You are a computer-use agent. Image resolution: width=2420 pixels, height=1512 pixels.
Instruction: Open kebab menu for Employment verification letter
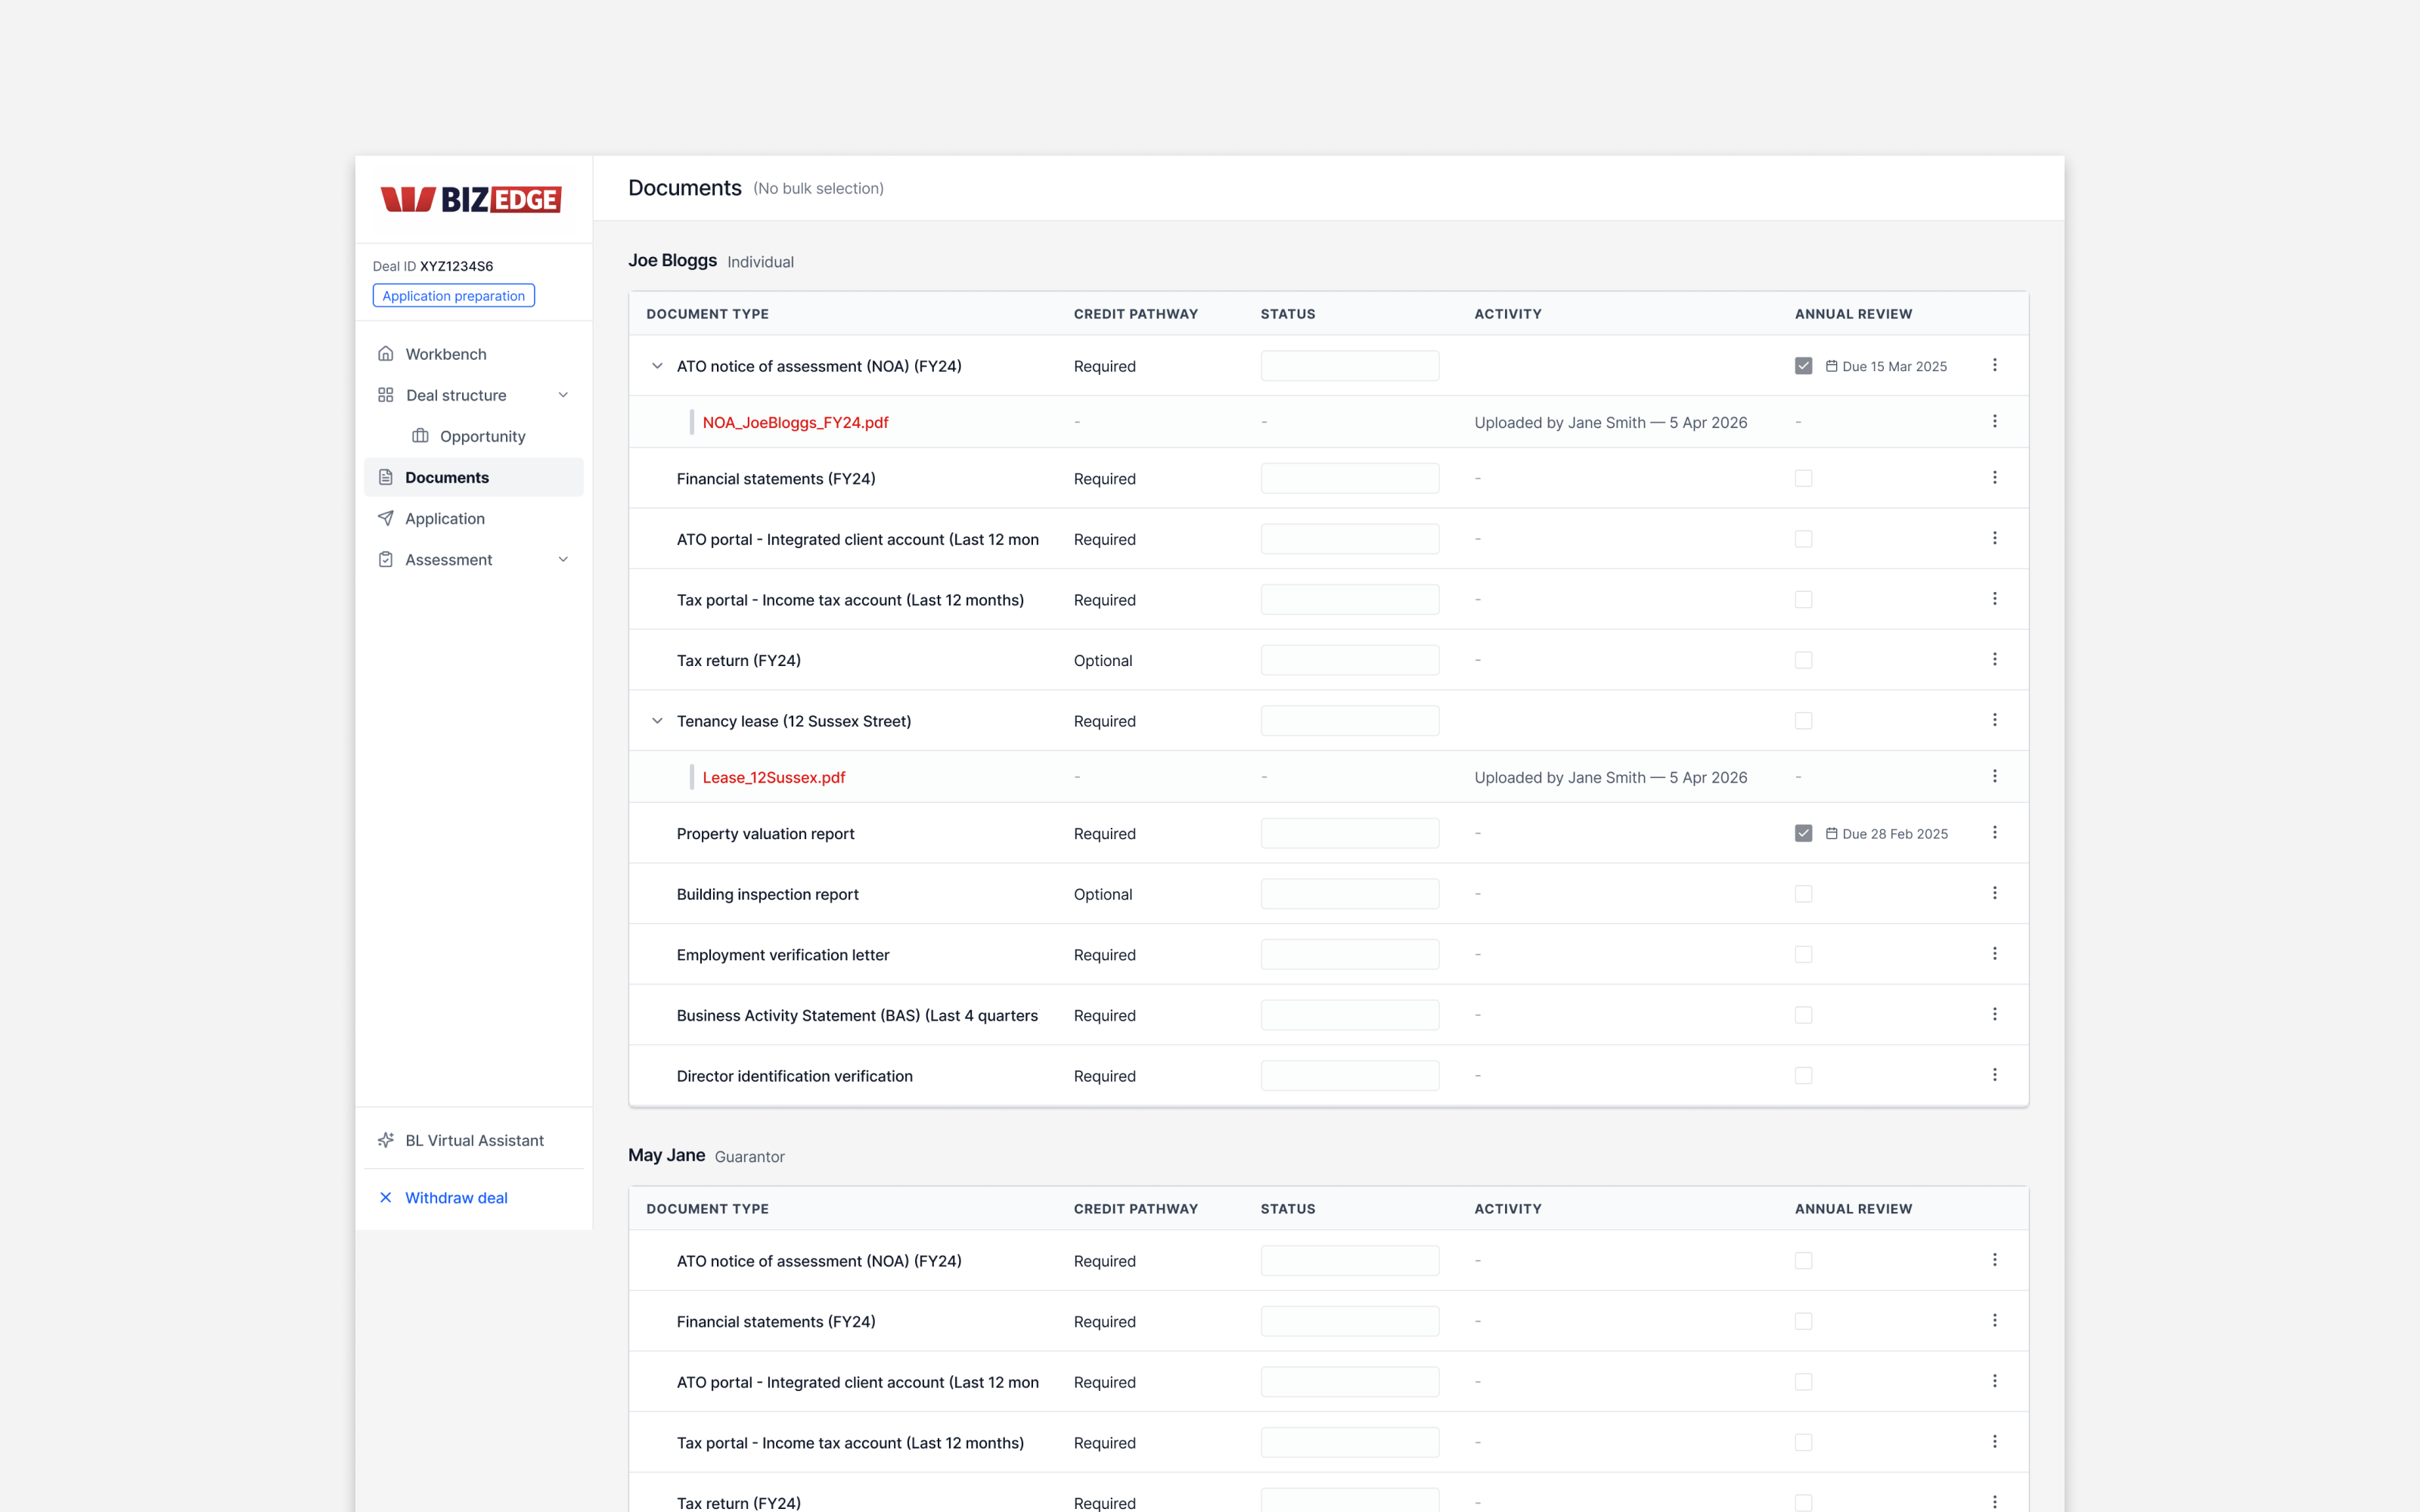(x=1996, y=954)
